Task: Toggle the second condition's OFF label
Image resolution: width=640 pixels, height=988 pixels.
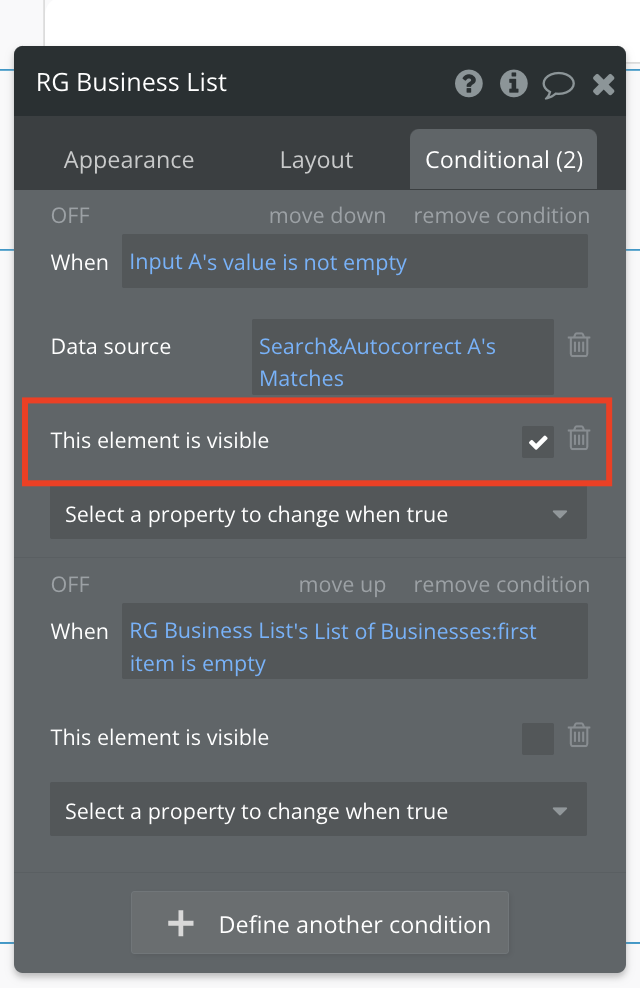Action: tap(70, 585)
